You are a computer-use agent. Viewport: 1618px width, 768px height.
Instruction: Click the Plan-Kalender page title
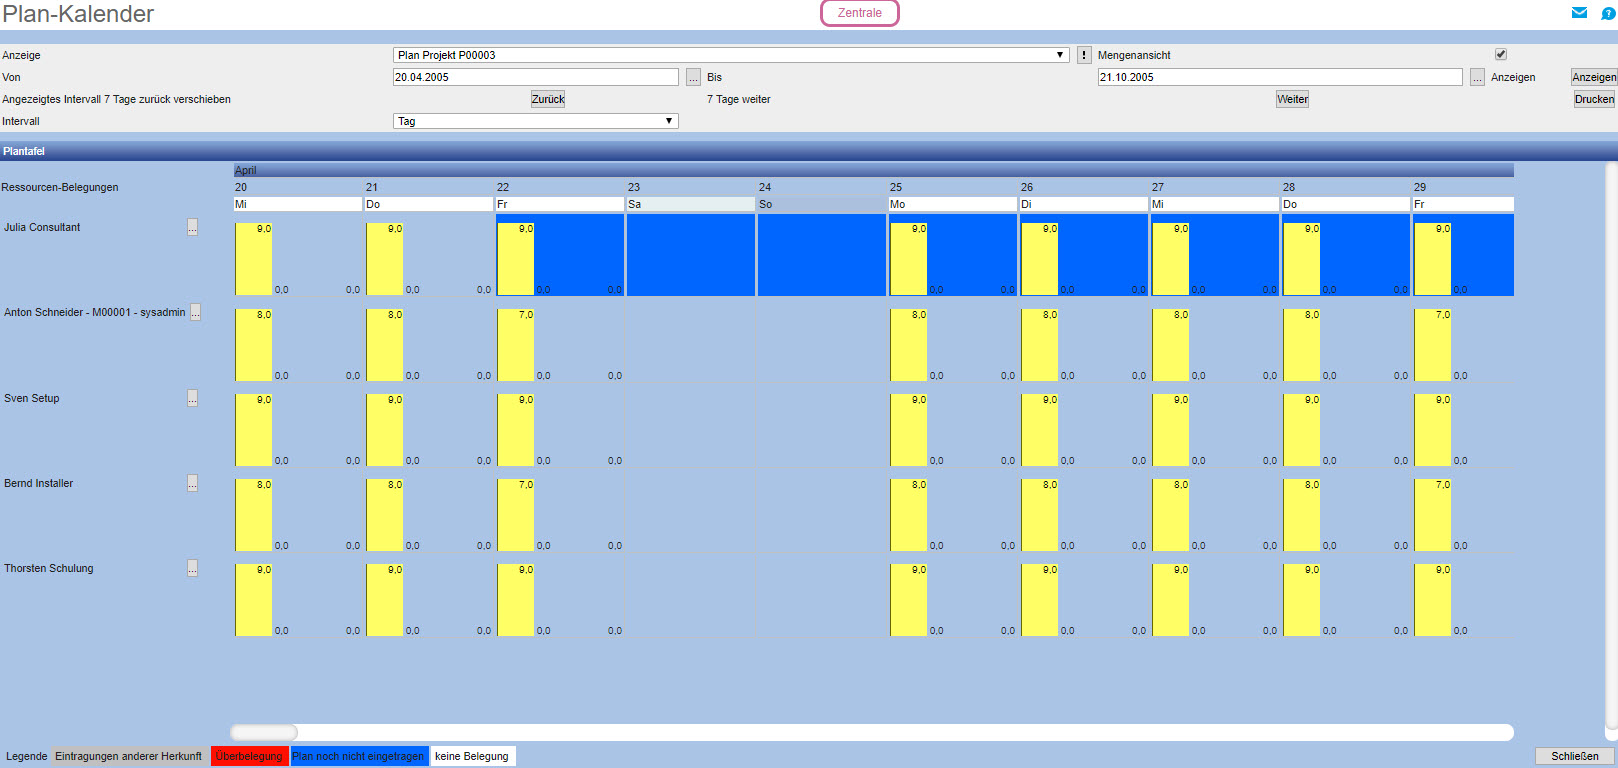(78, 14)
